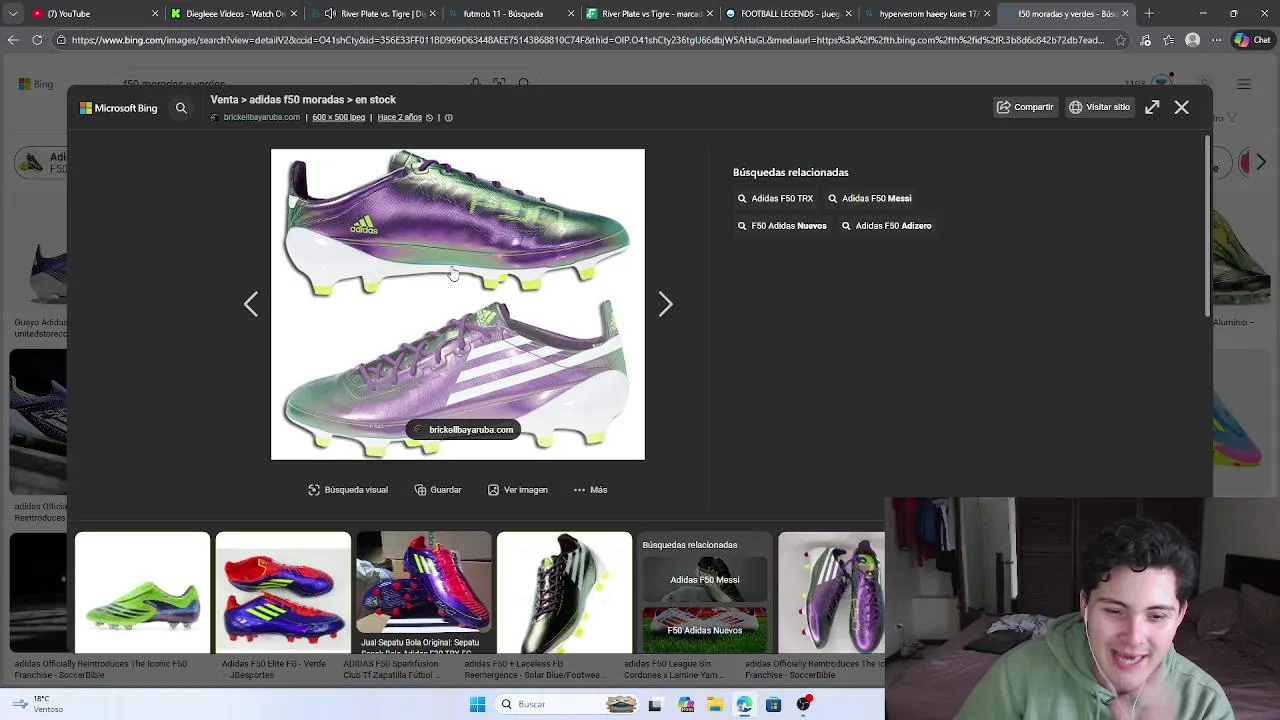Open the weather widget showing 18°C Ventoso
Viewport: 1280px width, 720px height.
pos(38,704)
